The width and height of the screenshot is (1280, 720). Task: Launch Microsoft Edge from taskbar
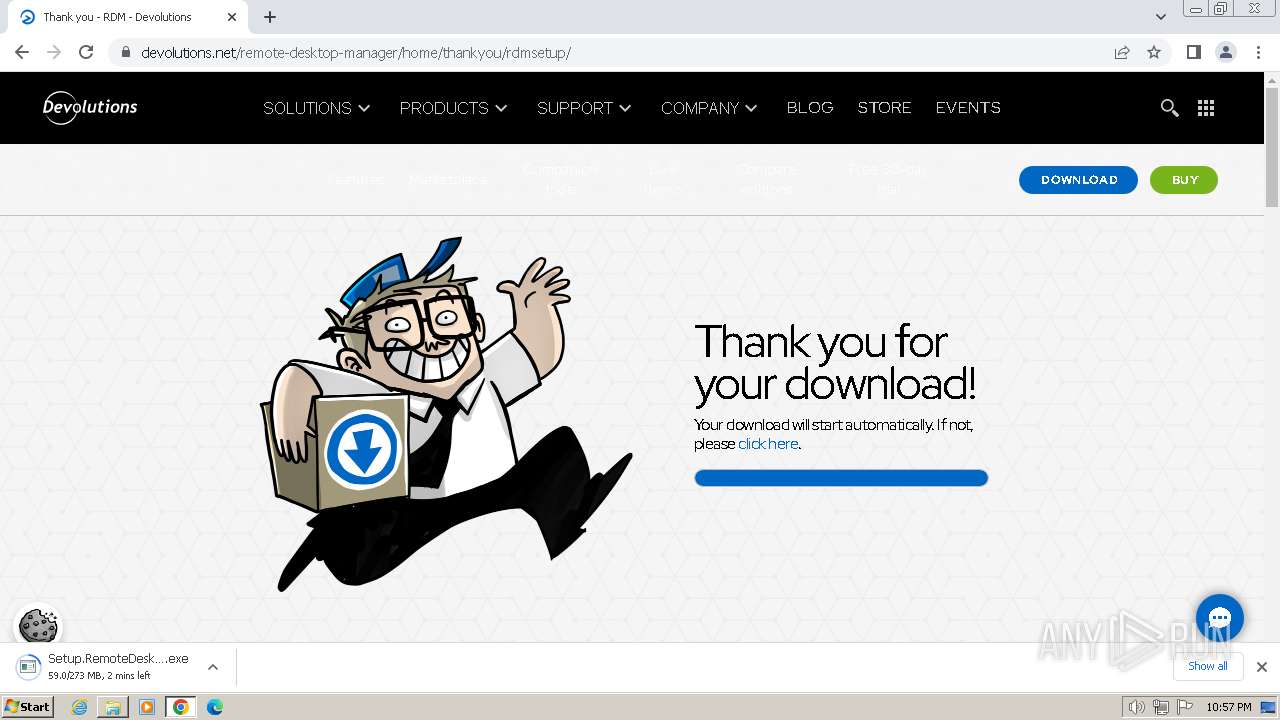coord(215,707)
